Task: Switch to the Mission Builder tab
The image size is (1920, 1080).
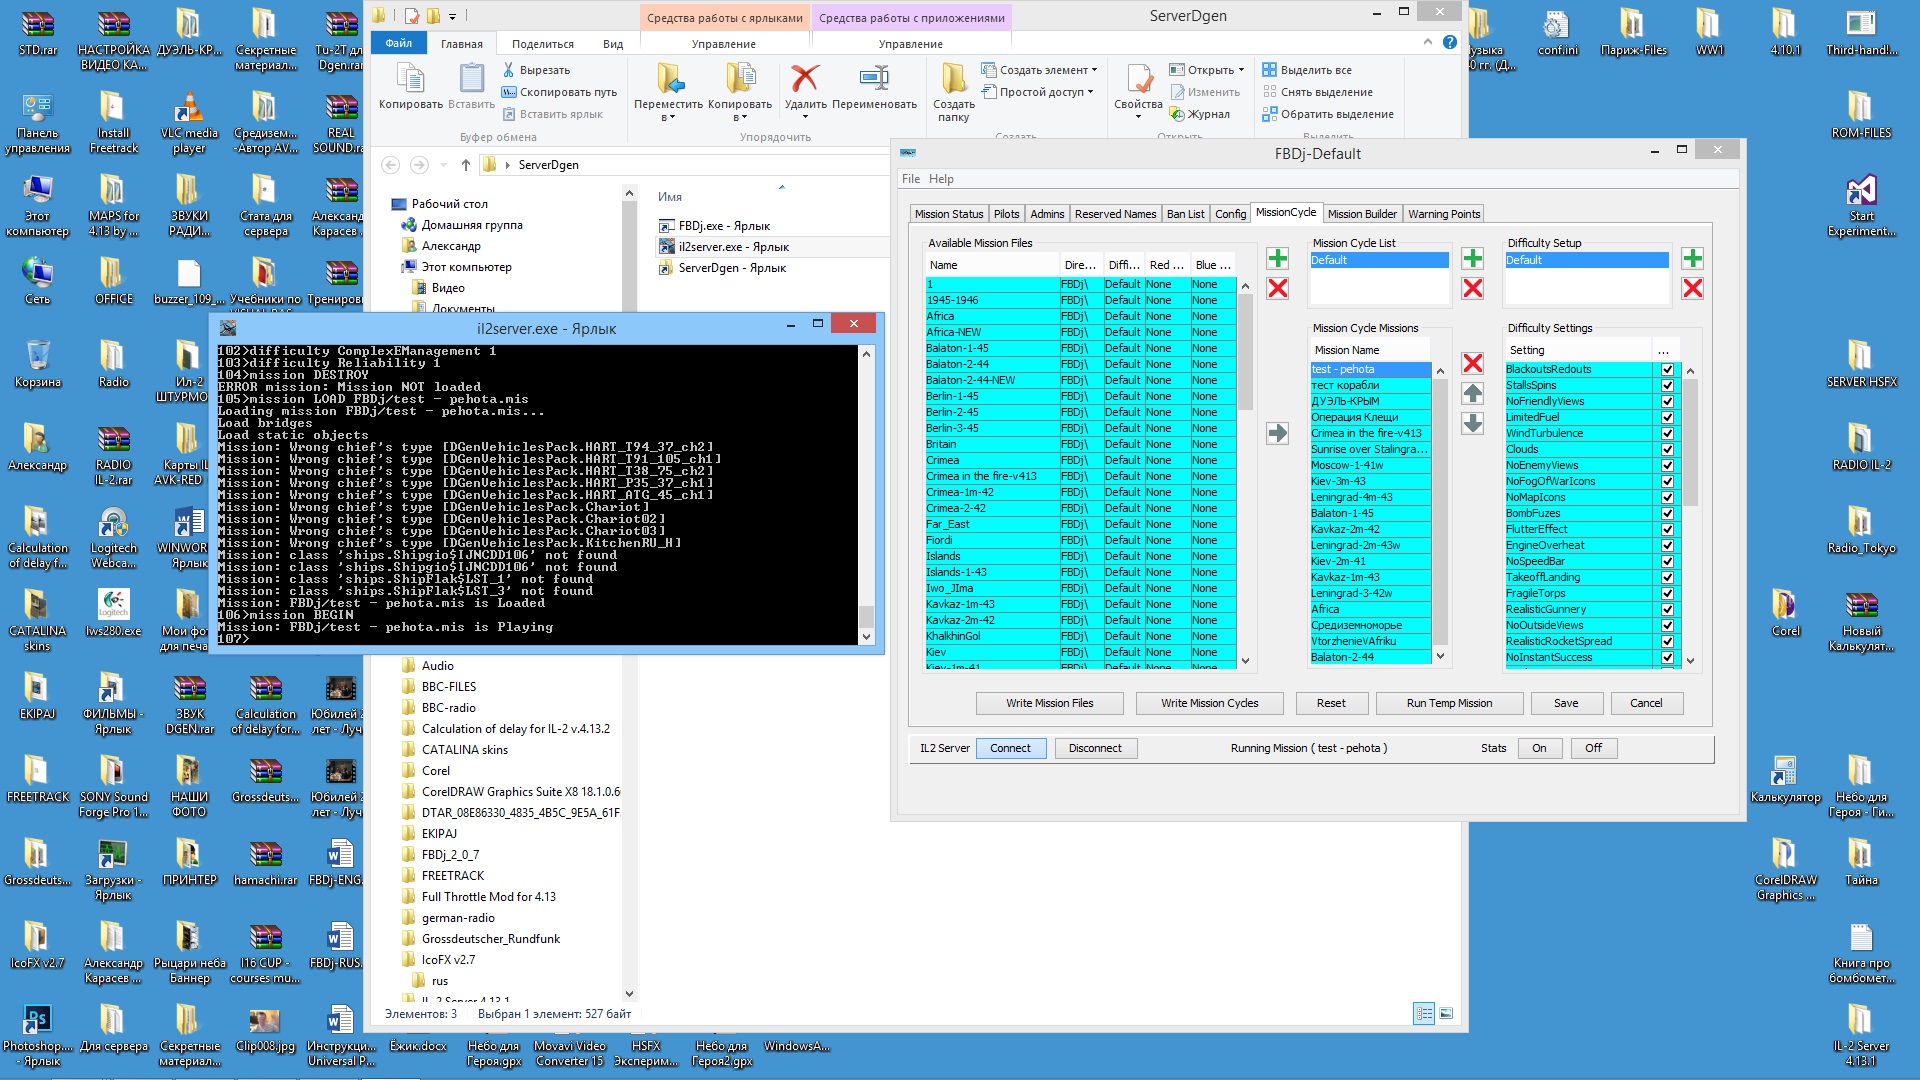Action: click(1361, 214)
